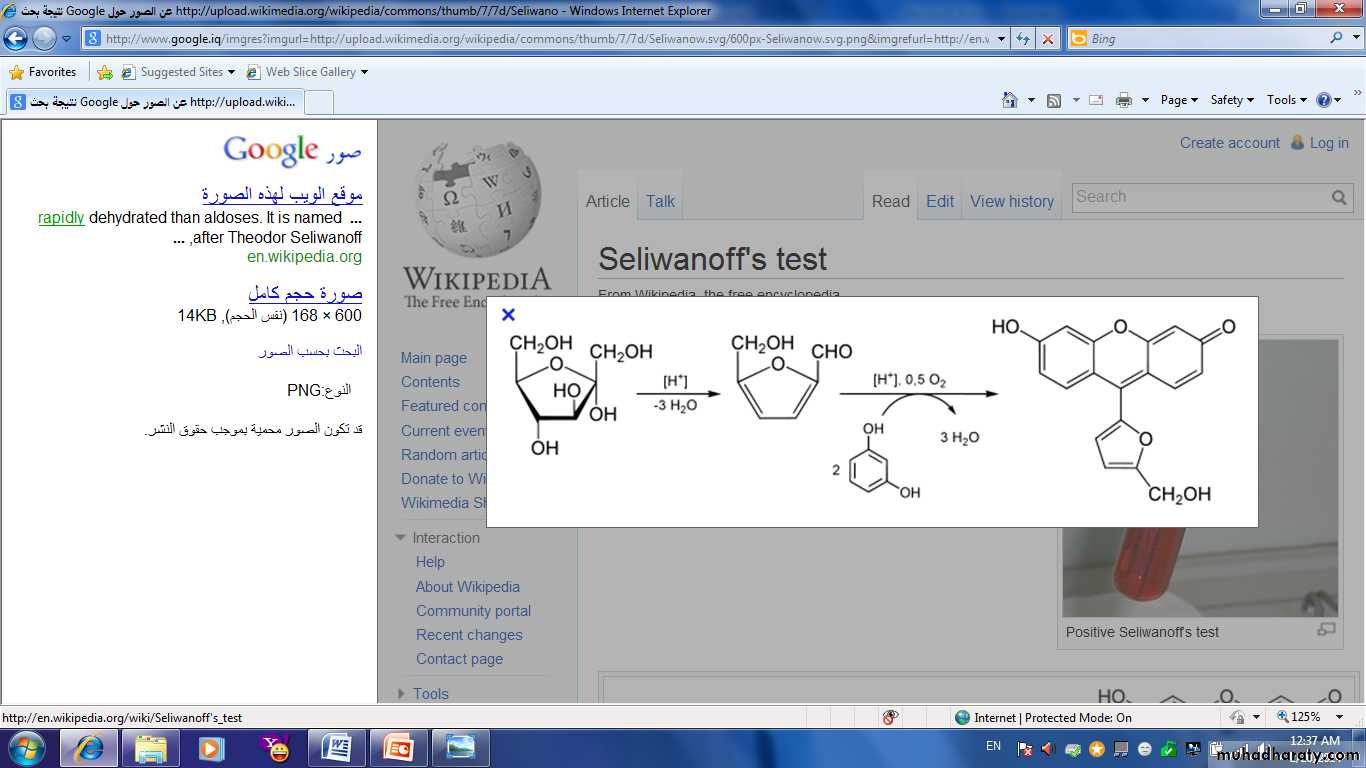Image resolution: width=1366 pixels, height=768 pixels.
Task: Click the Wikipedia search magnifier icon
Action: pos(1339,198)
